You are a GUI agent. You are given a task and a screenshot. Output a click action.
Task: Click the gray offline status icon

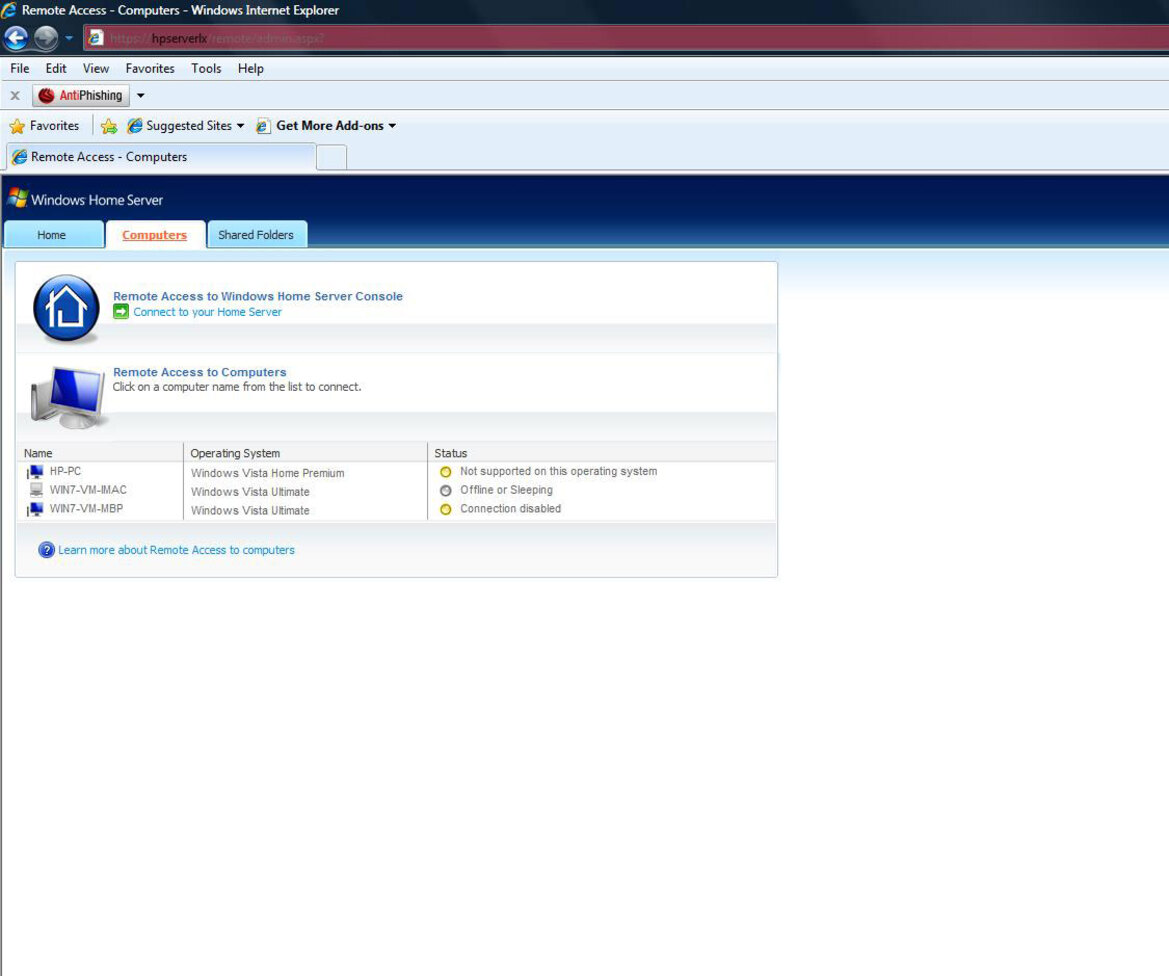[446, 491]
